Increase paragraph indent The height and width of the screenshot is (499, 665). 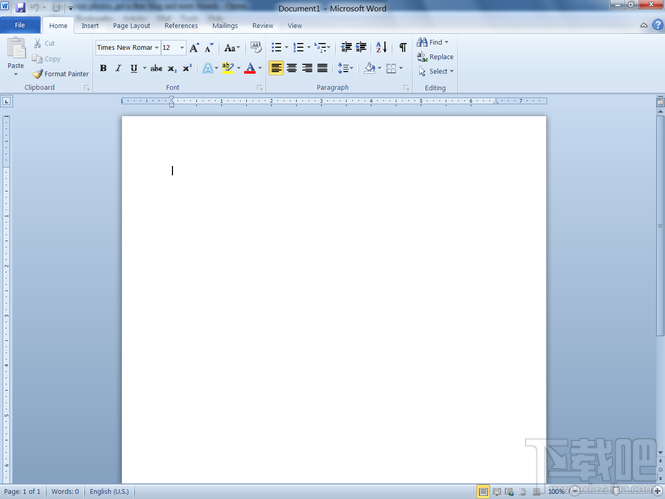(361, 47)
